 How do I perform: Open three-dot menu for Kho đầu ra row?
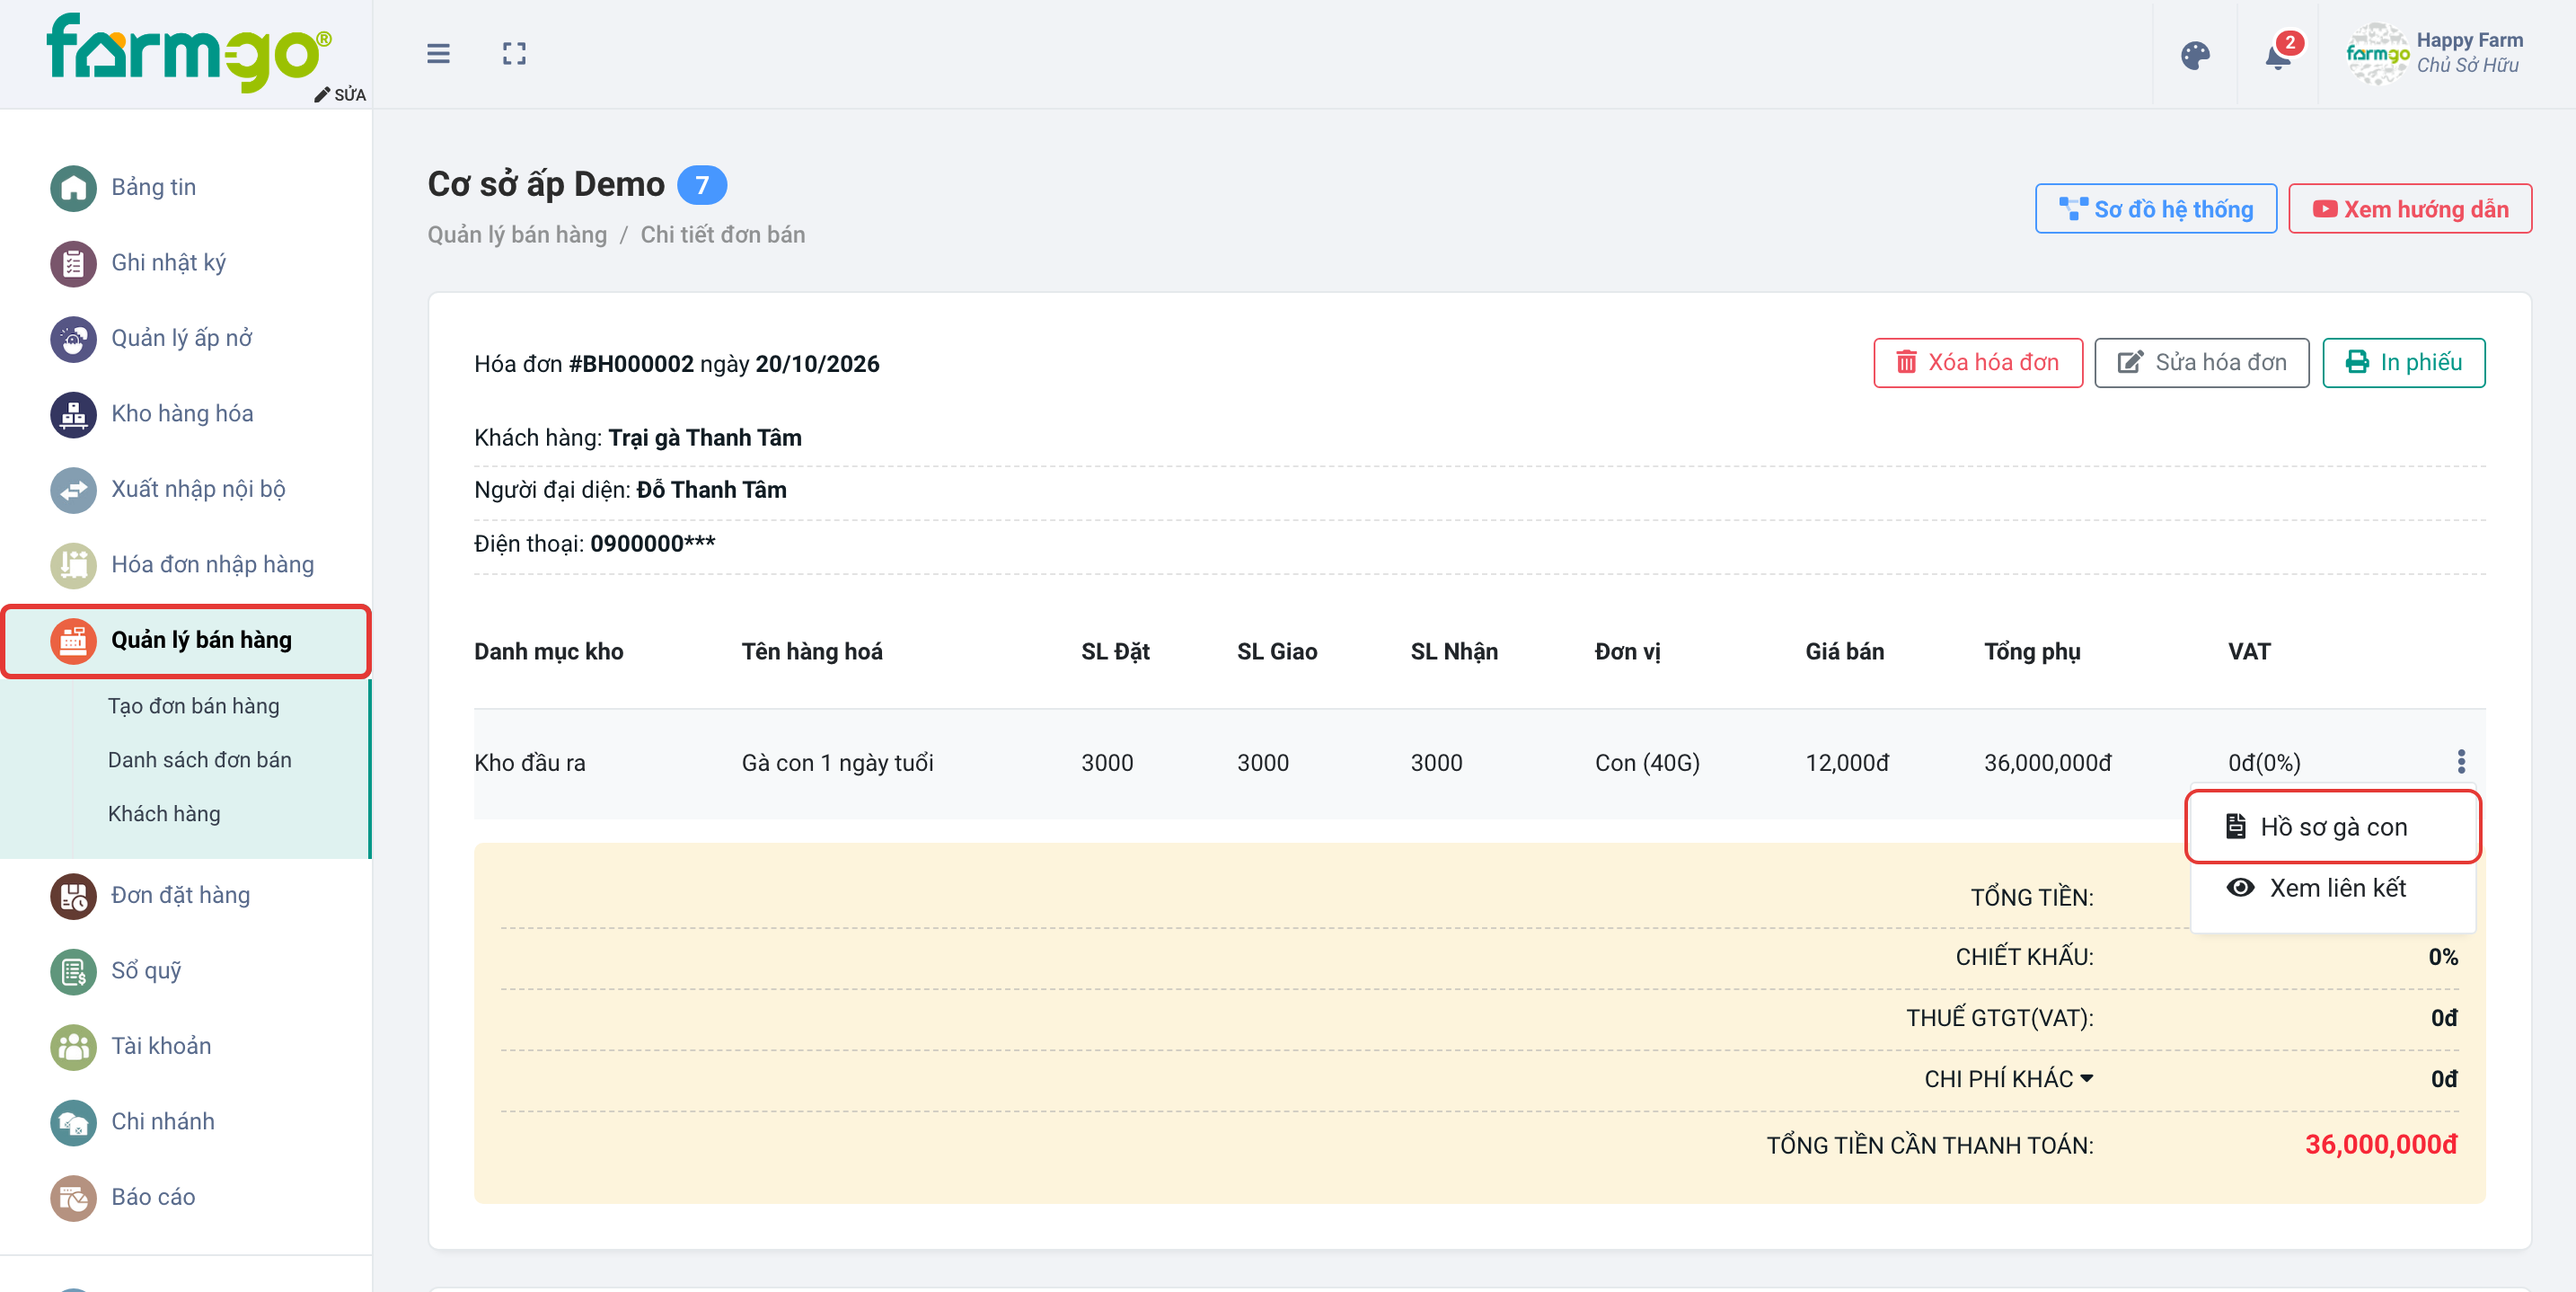click(x=2461, y=762)
